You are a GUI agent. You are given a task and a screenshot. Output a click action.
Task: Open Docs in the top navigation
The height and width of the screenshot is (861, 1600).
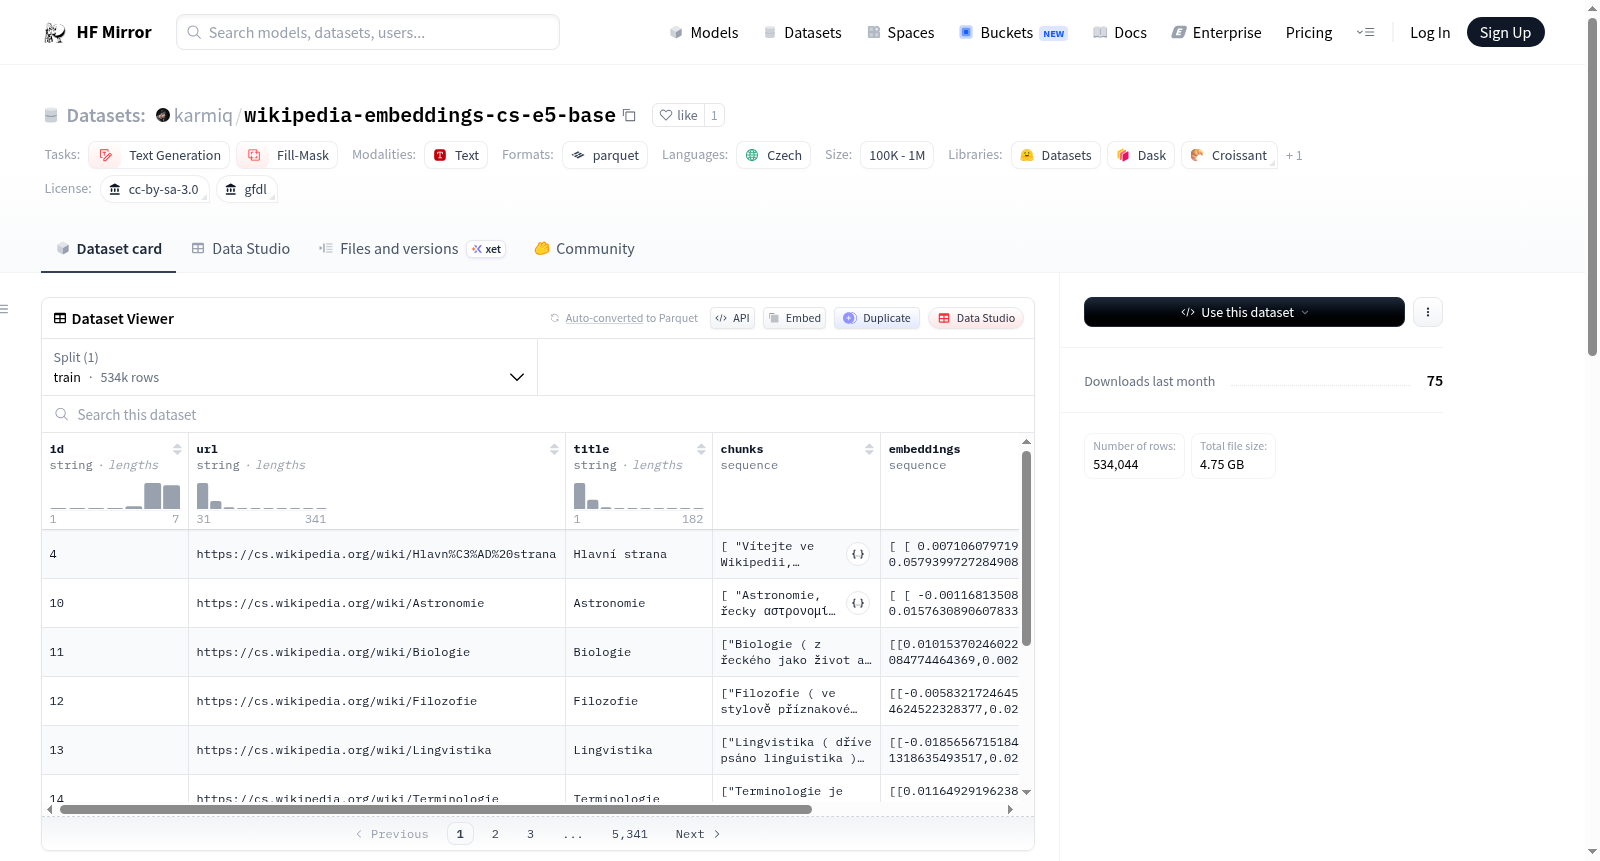[1120, 32]
